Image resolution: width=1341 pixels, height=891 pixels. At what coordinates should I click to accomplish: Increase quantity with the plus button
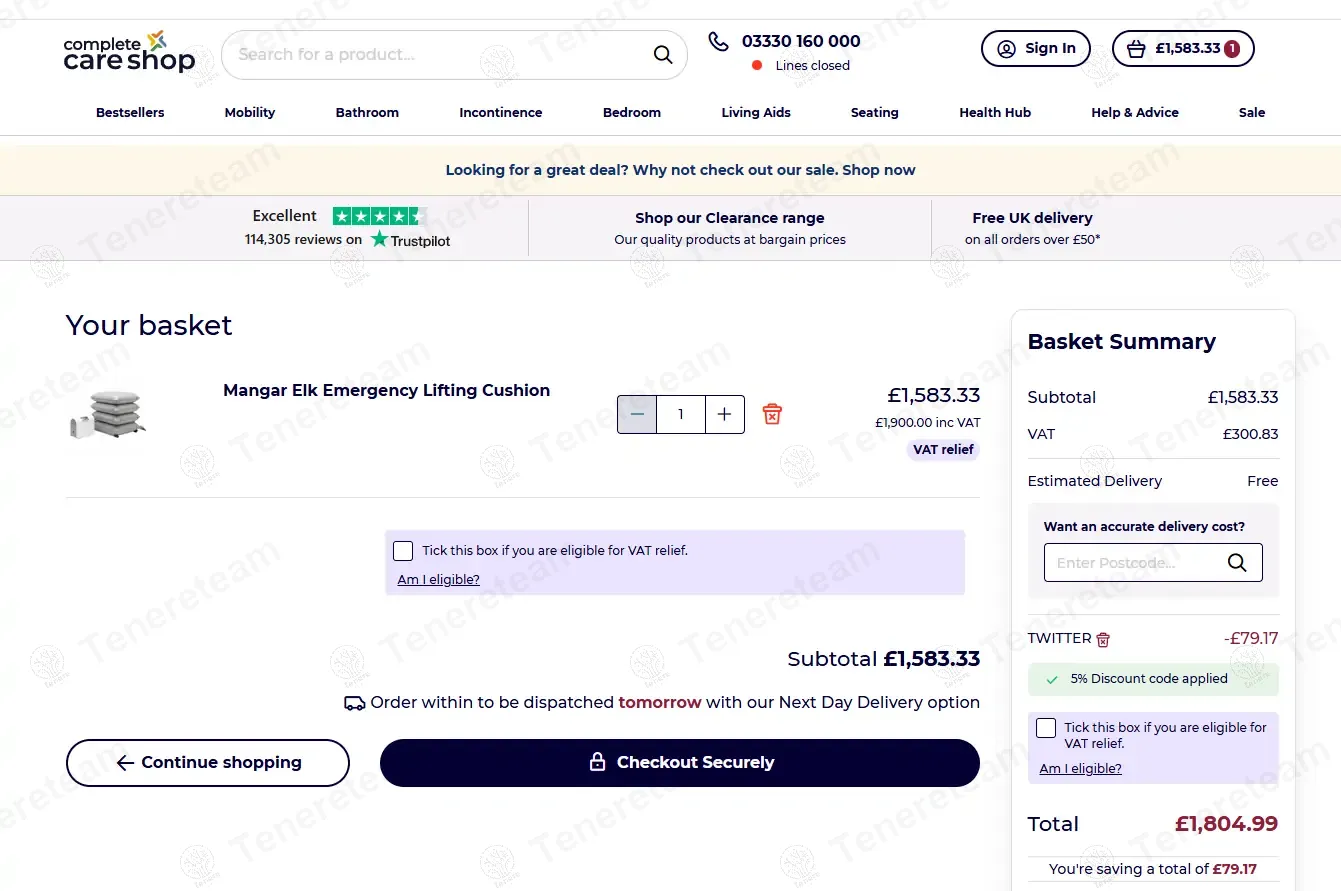click(x=725, y=414)
